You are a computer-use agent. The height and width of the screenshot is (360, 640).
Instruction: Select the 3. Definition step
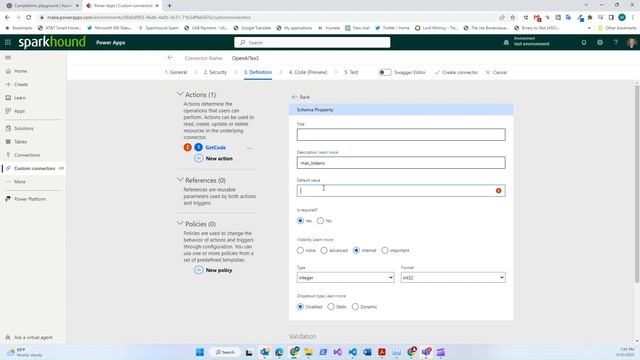pyautogui.click(x=258, y=72)
